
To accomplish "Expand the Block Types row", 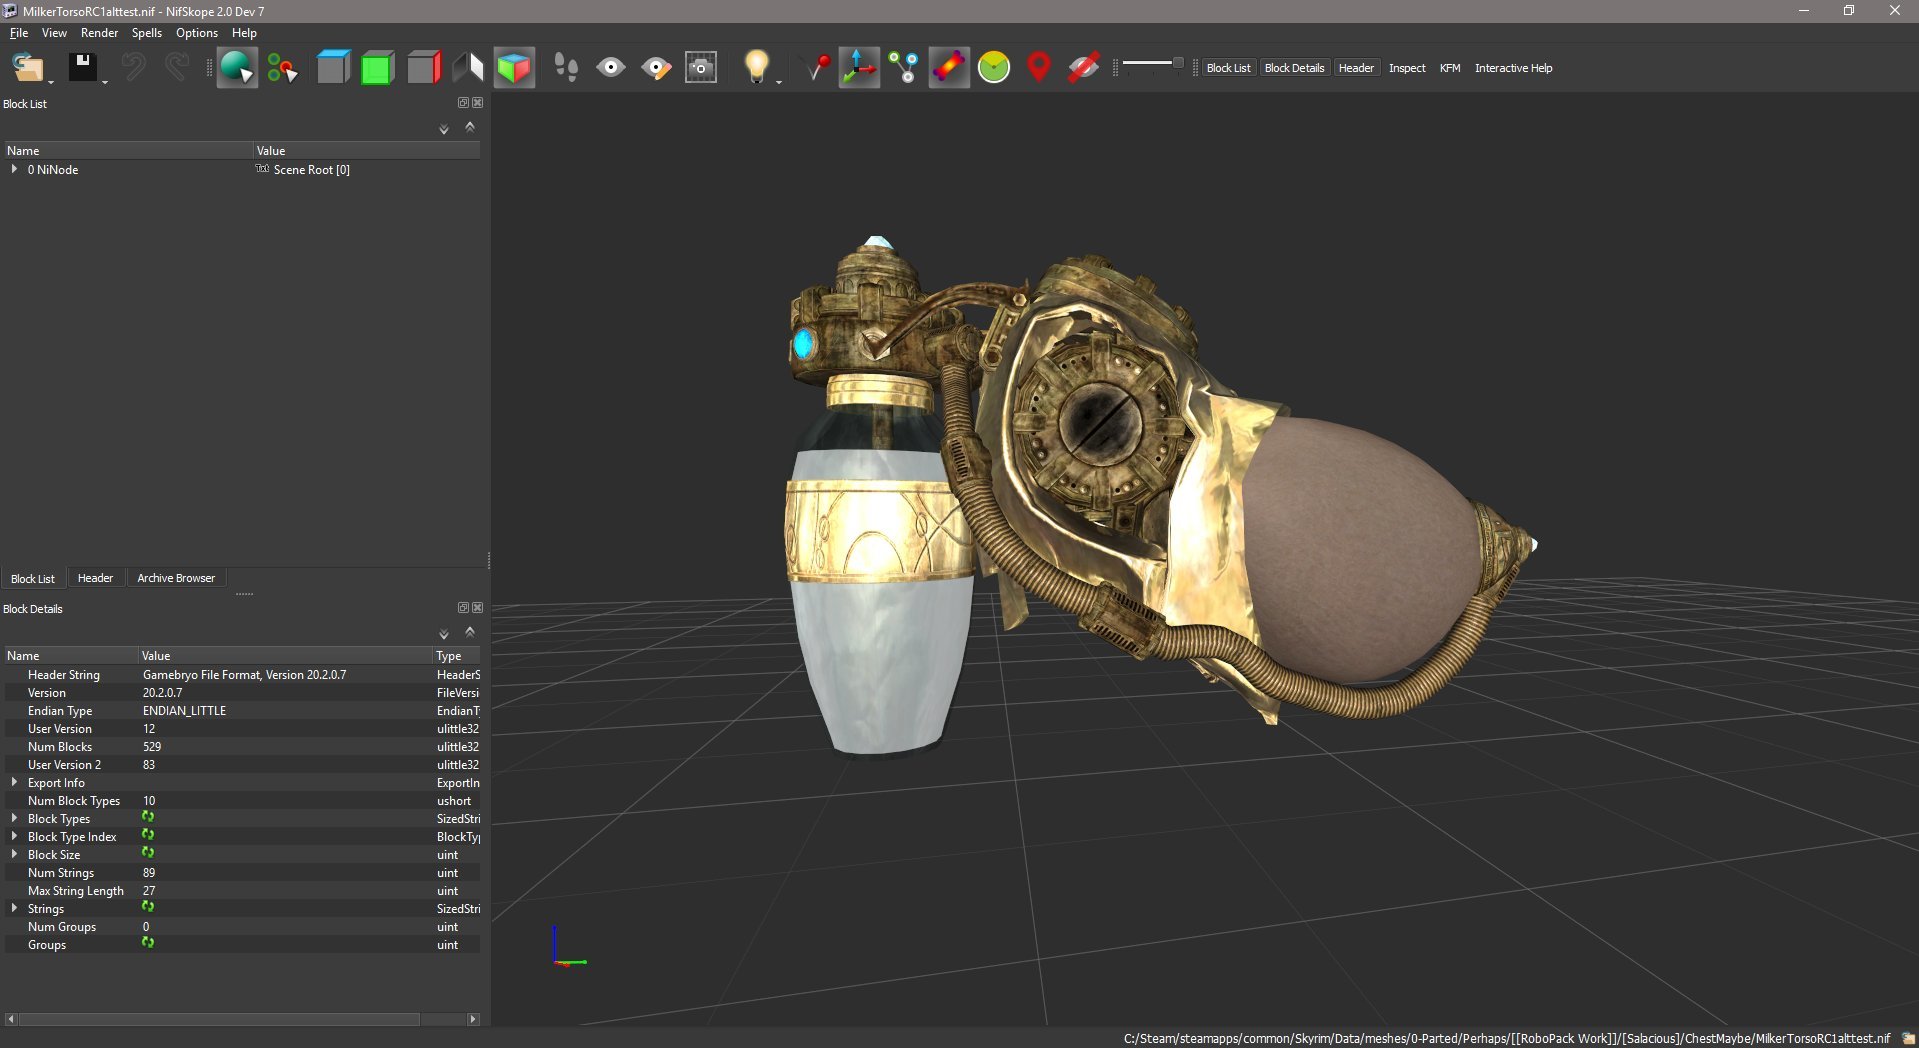I will [x=14, y=818].
